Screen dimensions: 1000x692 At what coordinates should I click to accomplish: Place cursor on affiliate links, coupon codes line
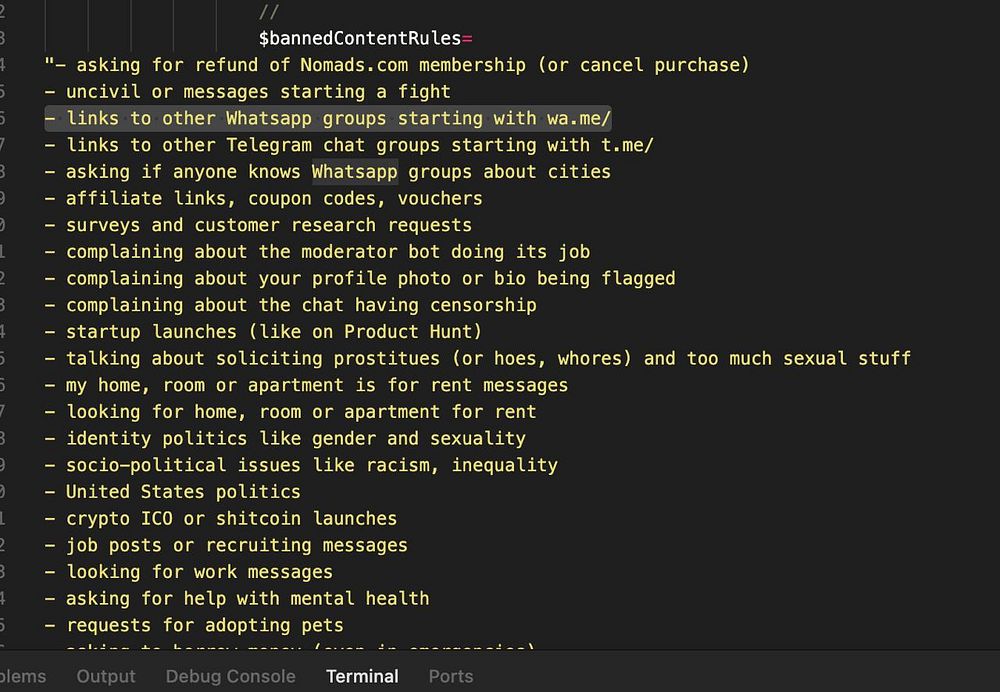(x=274, y=198)
